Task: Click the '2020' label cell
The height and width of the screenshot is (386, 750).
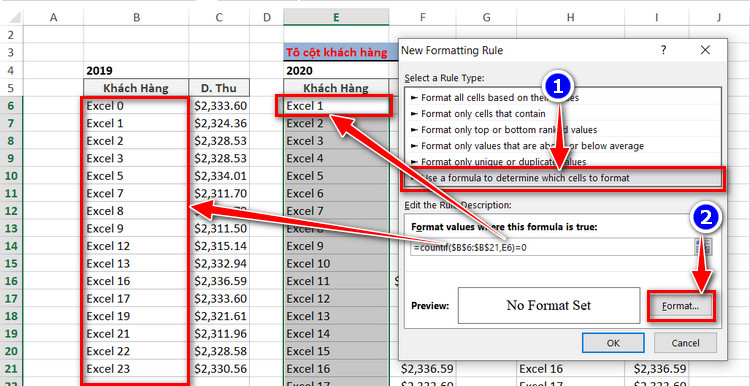Action: [x=336, y=70]
